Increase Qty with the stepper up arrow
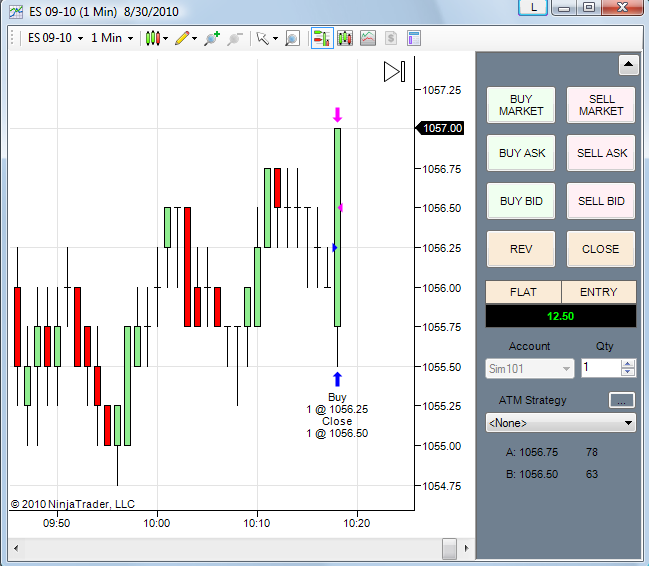649x566 pixels. pyautogui.click(x=627, y=364)
